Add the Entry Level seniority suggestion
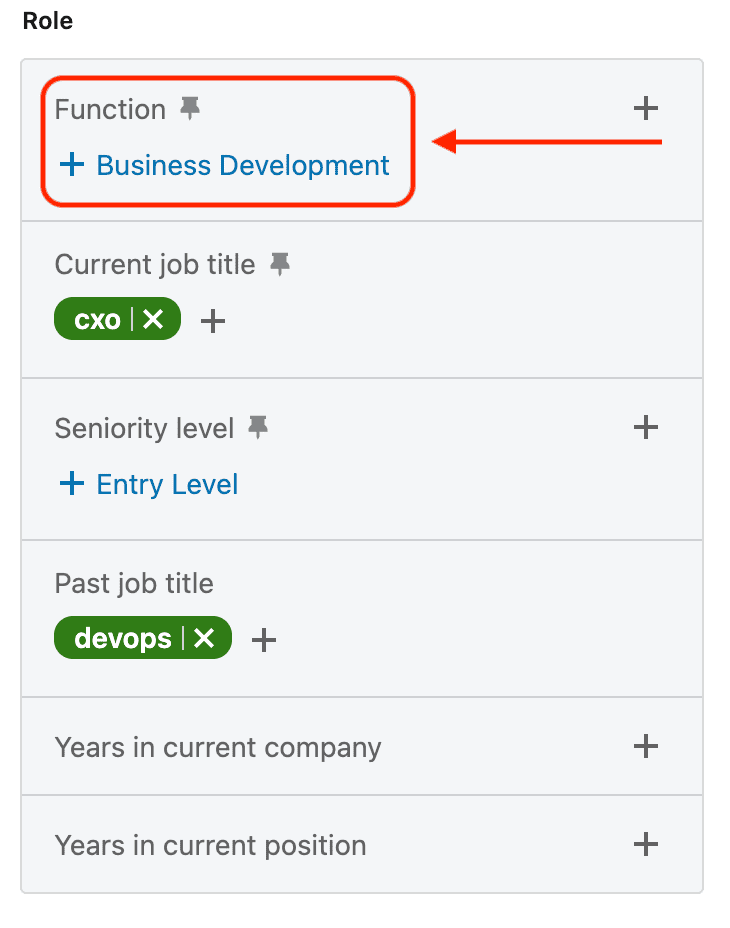Screen dimensions: 730x928 coord(149,485)
